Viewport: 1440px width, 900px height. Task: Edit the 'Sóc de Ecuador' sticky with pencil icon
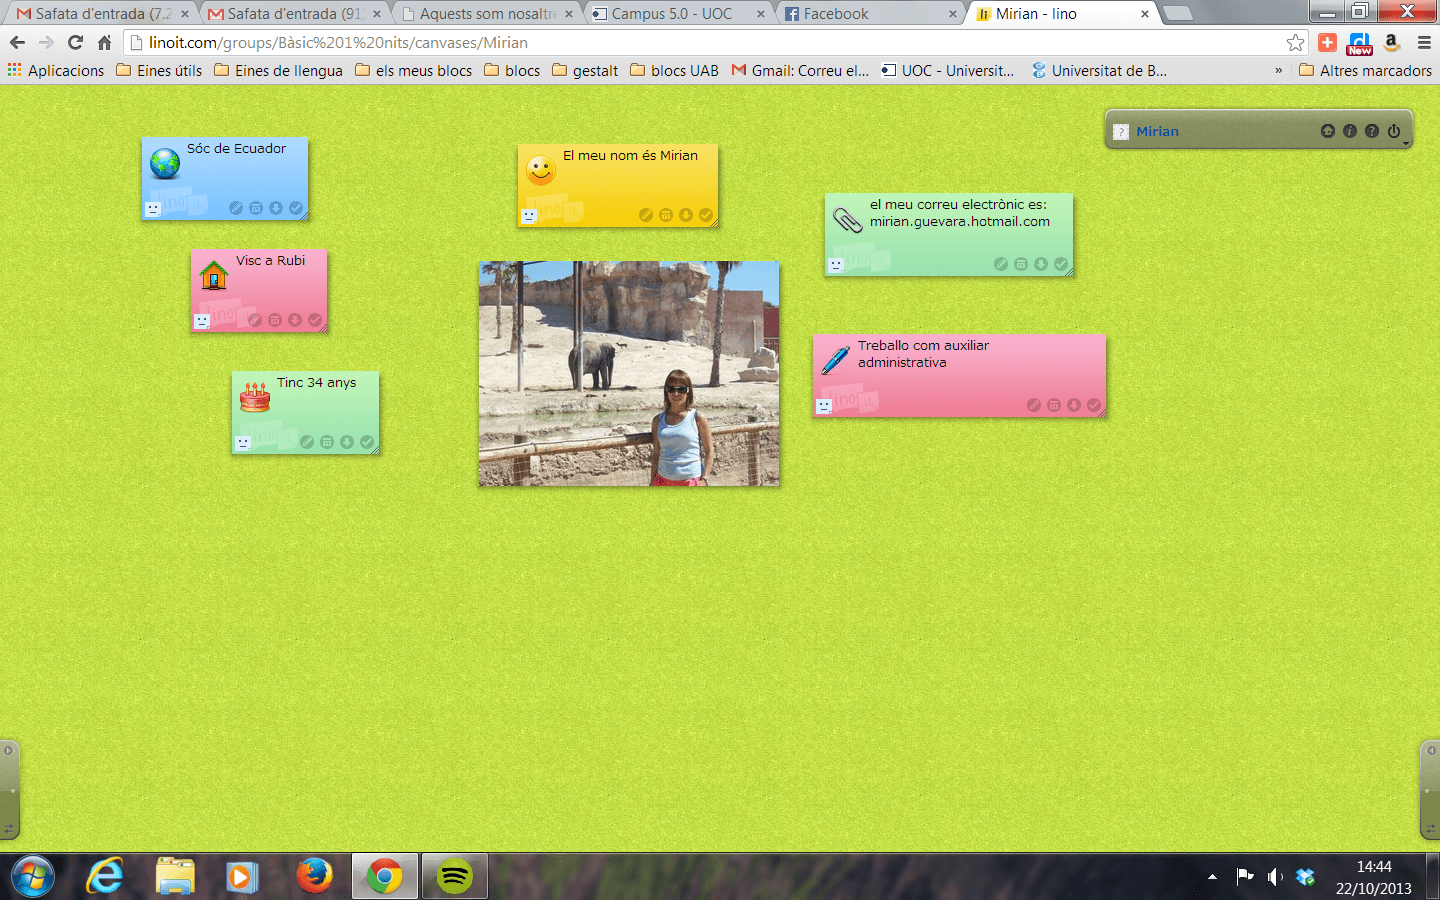tap(236, 208)
